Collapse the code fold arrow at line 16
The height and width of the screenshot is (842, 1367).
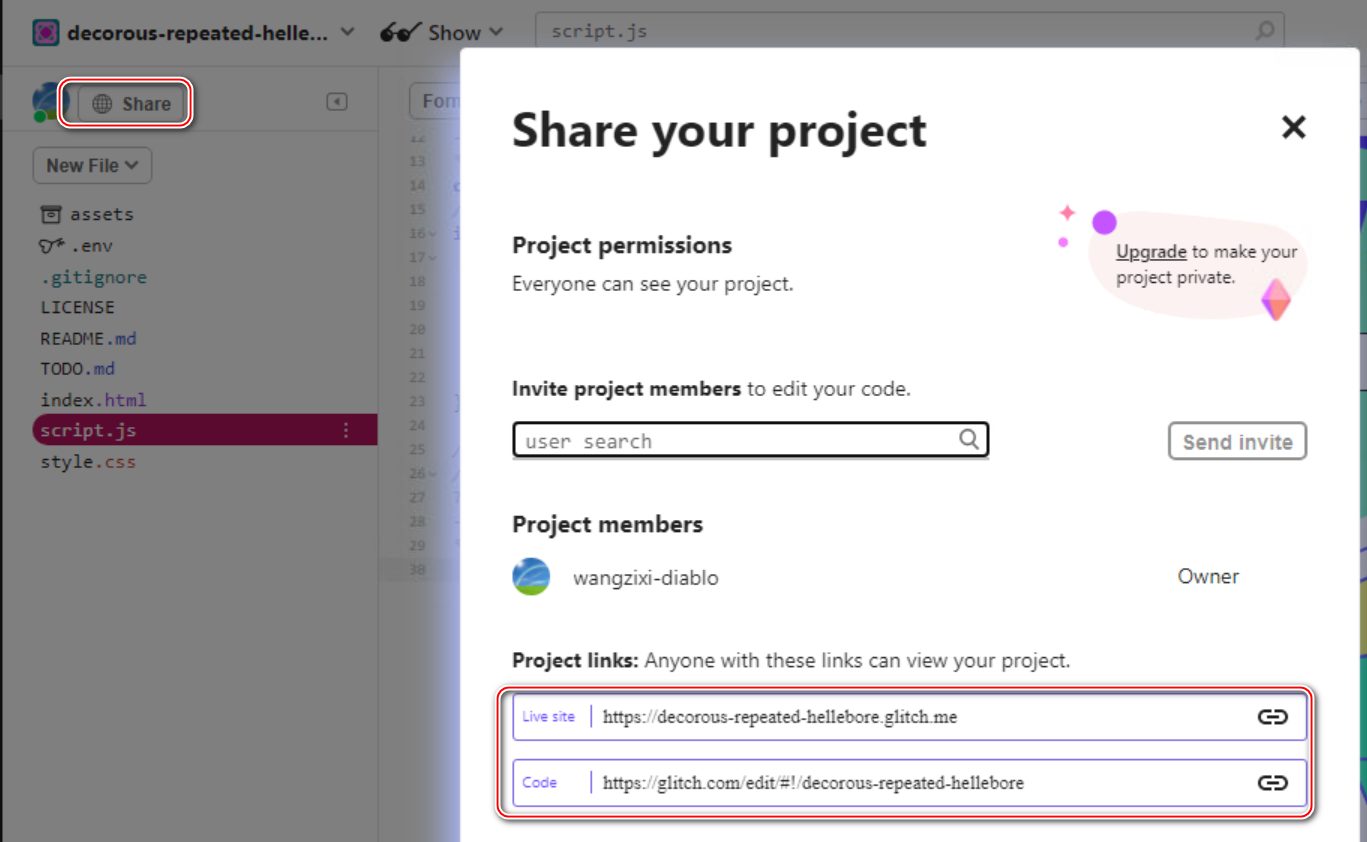click(x=432, y=234)
